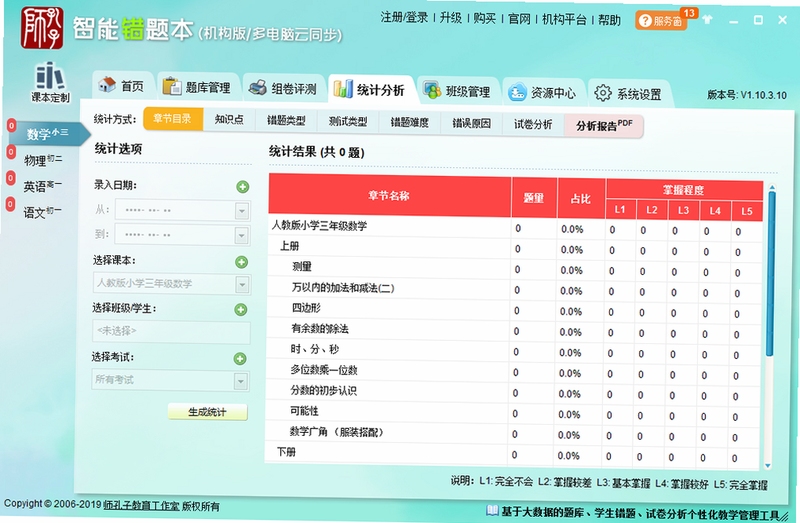The image size is (800, 523).
Task: Open 帮助 help link
Action: pyautogui.click(x=609, y=20)
